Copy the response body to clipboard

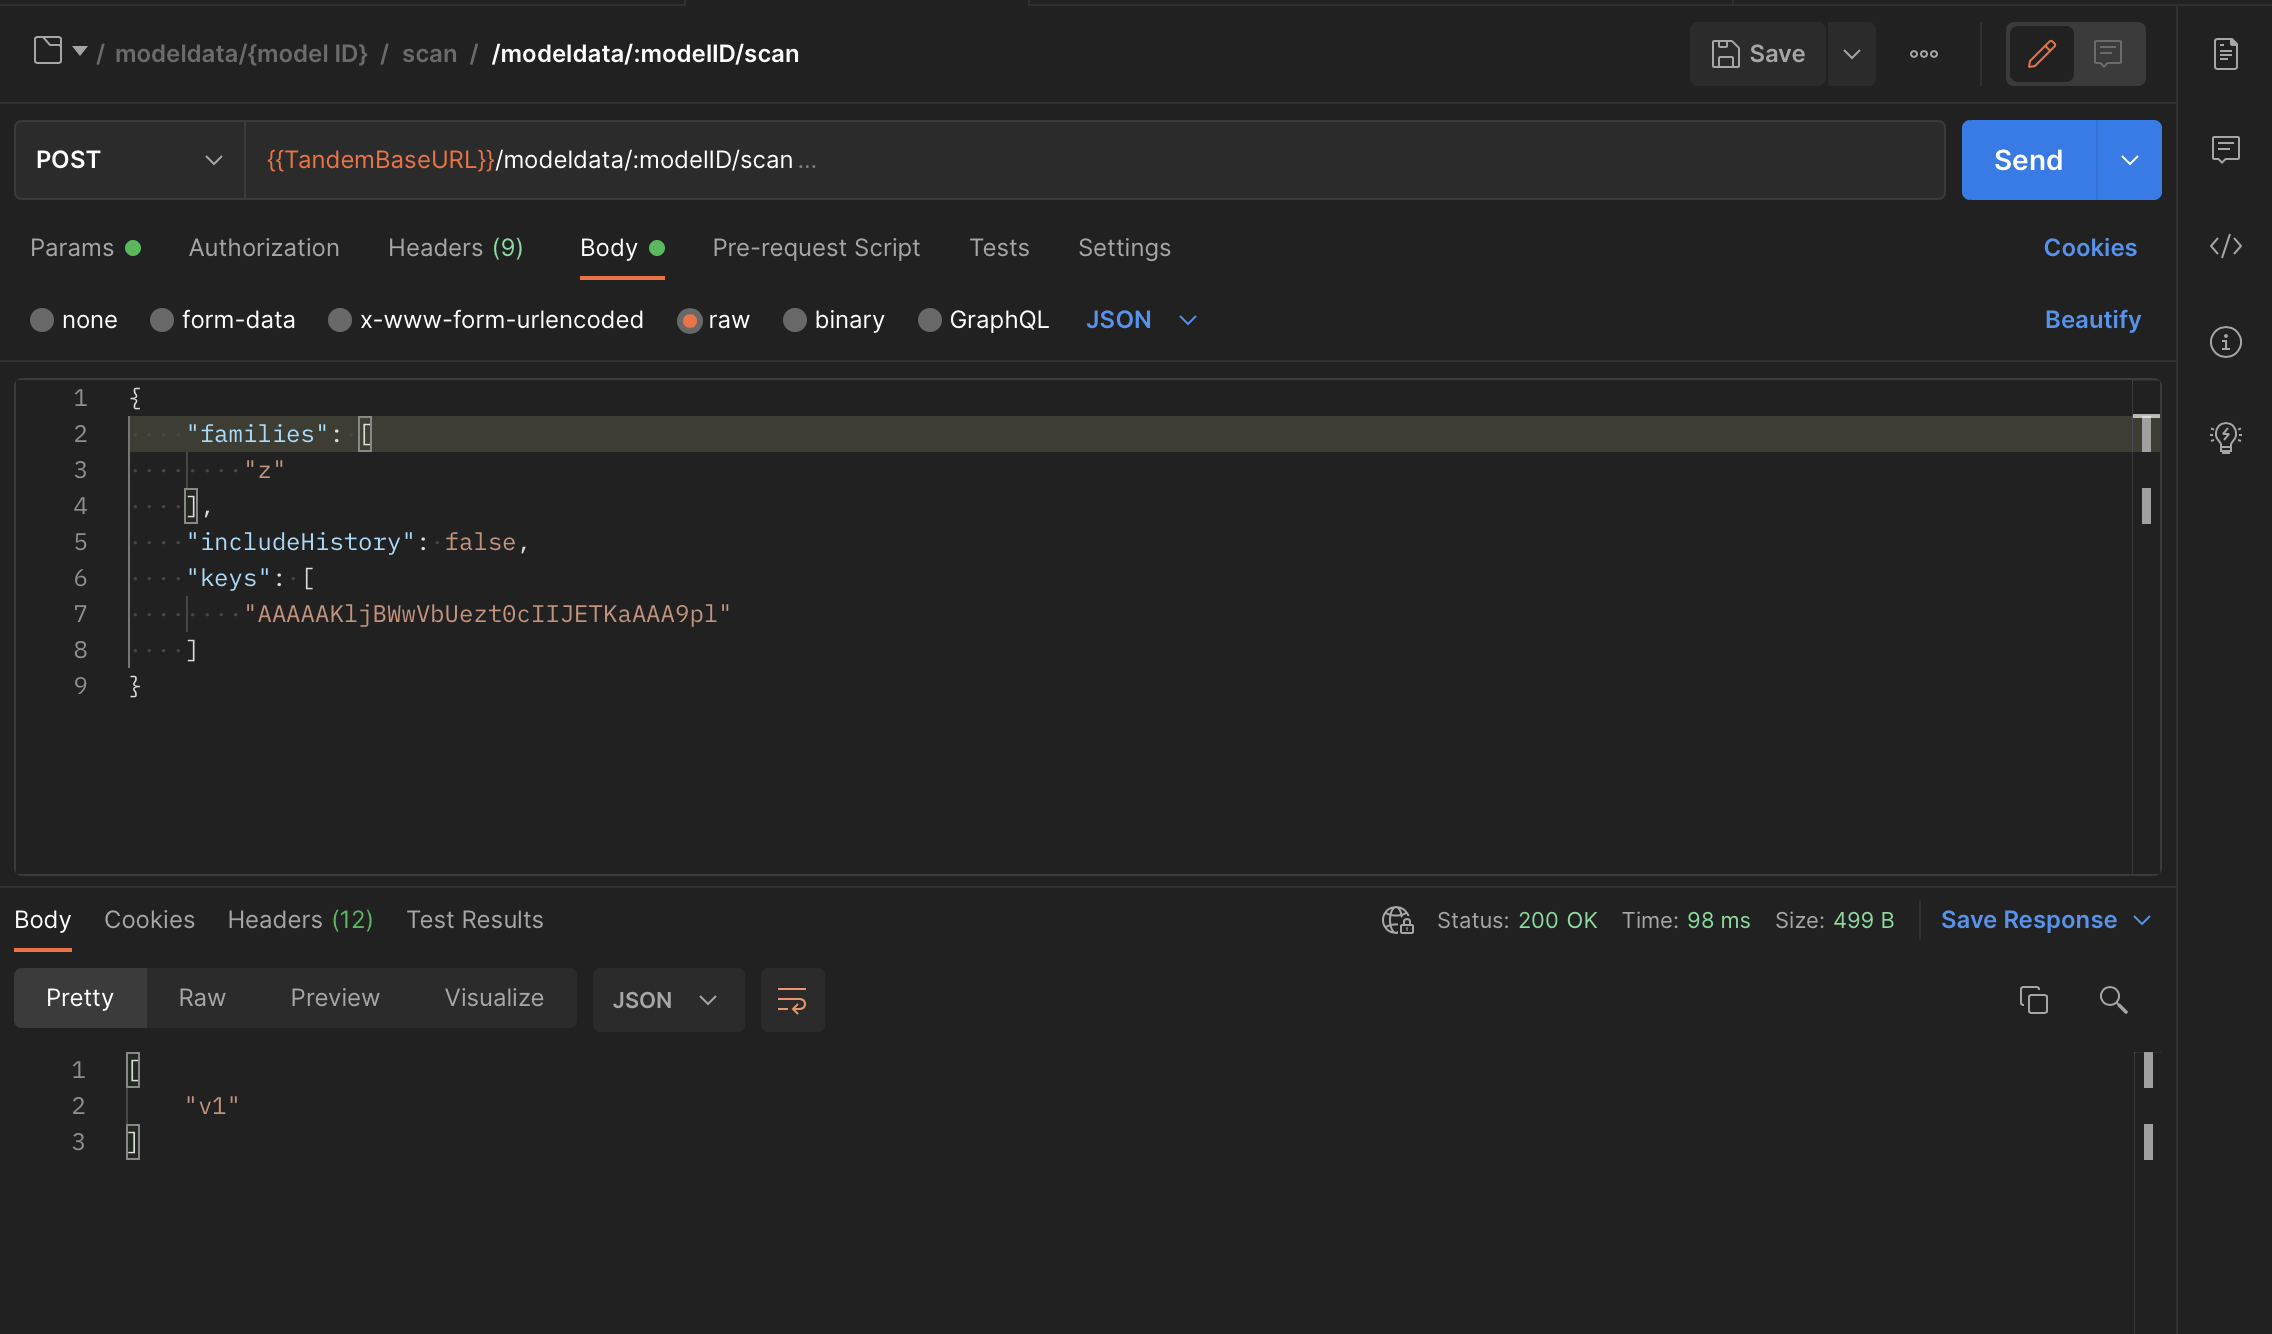click(2033, 1000)
